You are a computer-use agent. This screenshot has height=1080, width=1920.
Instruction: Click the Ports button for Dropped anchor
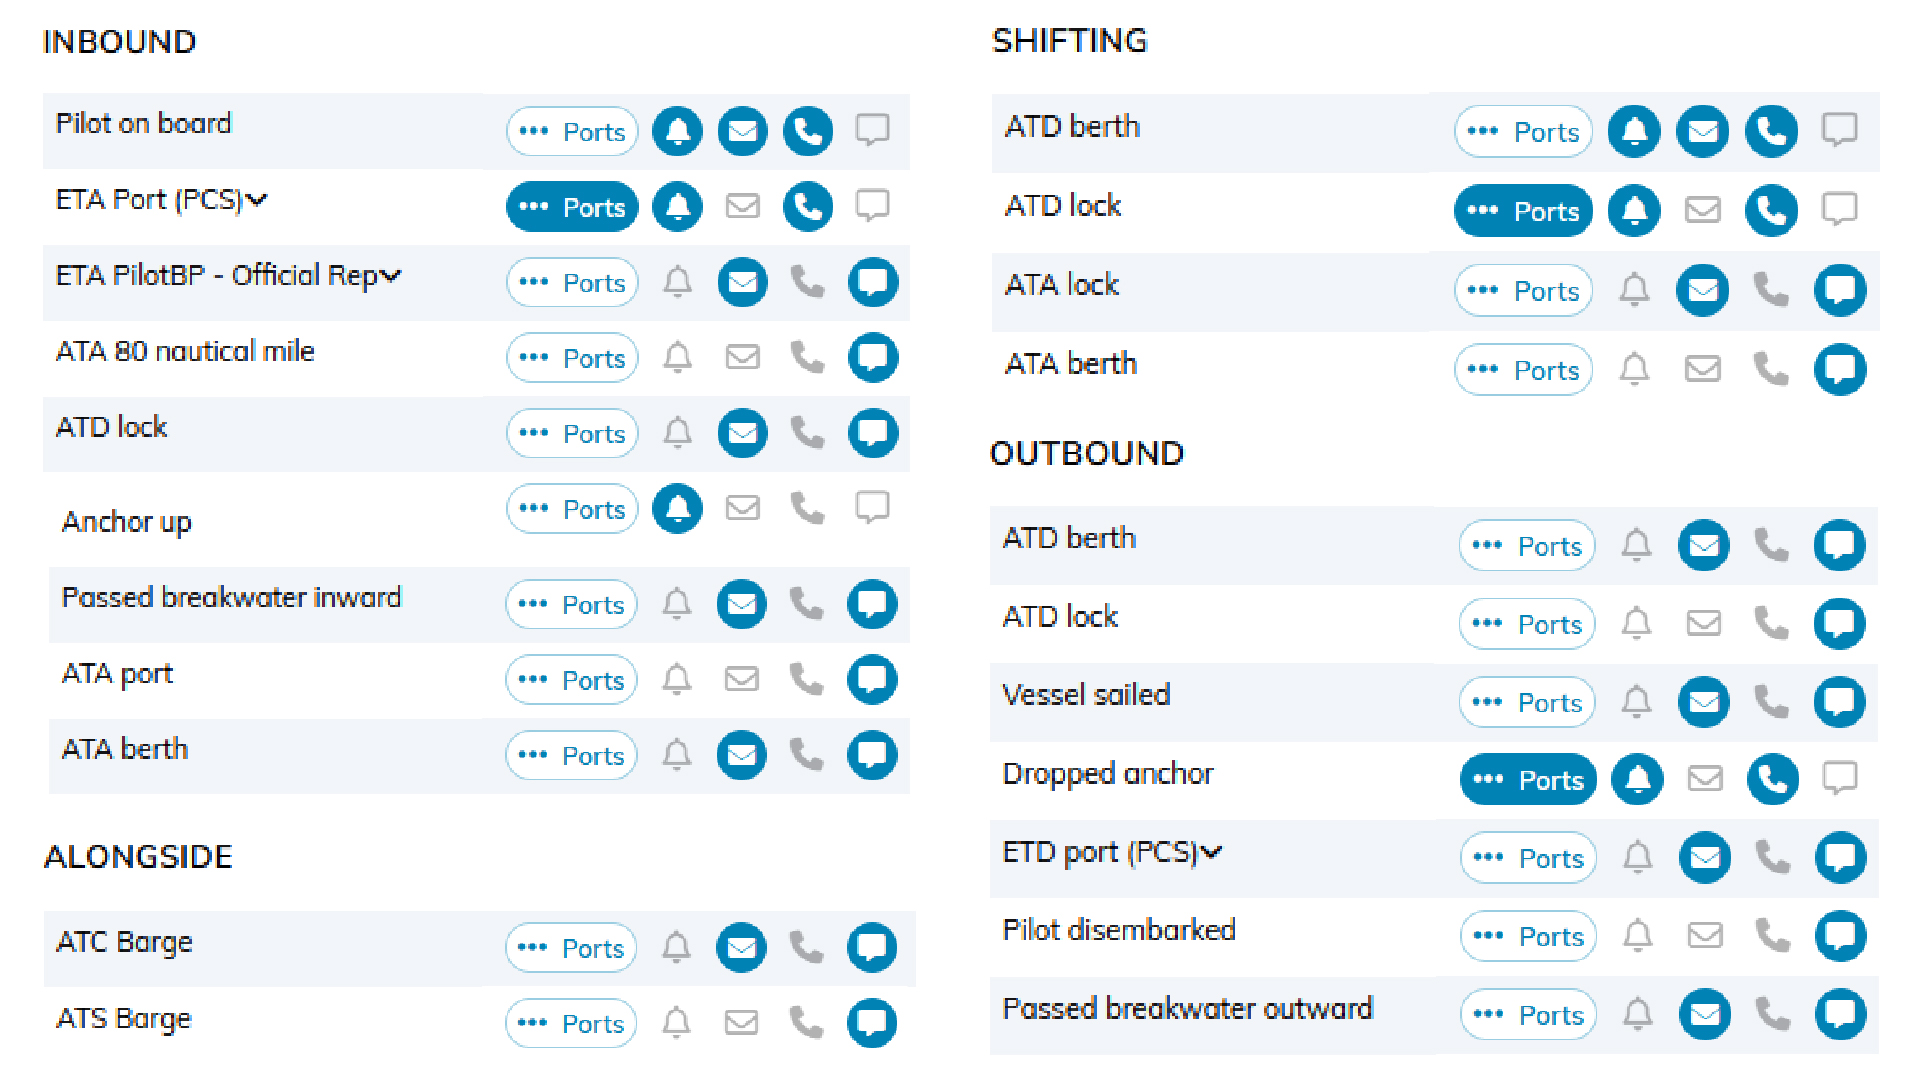tap(1528, 779)
